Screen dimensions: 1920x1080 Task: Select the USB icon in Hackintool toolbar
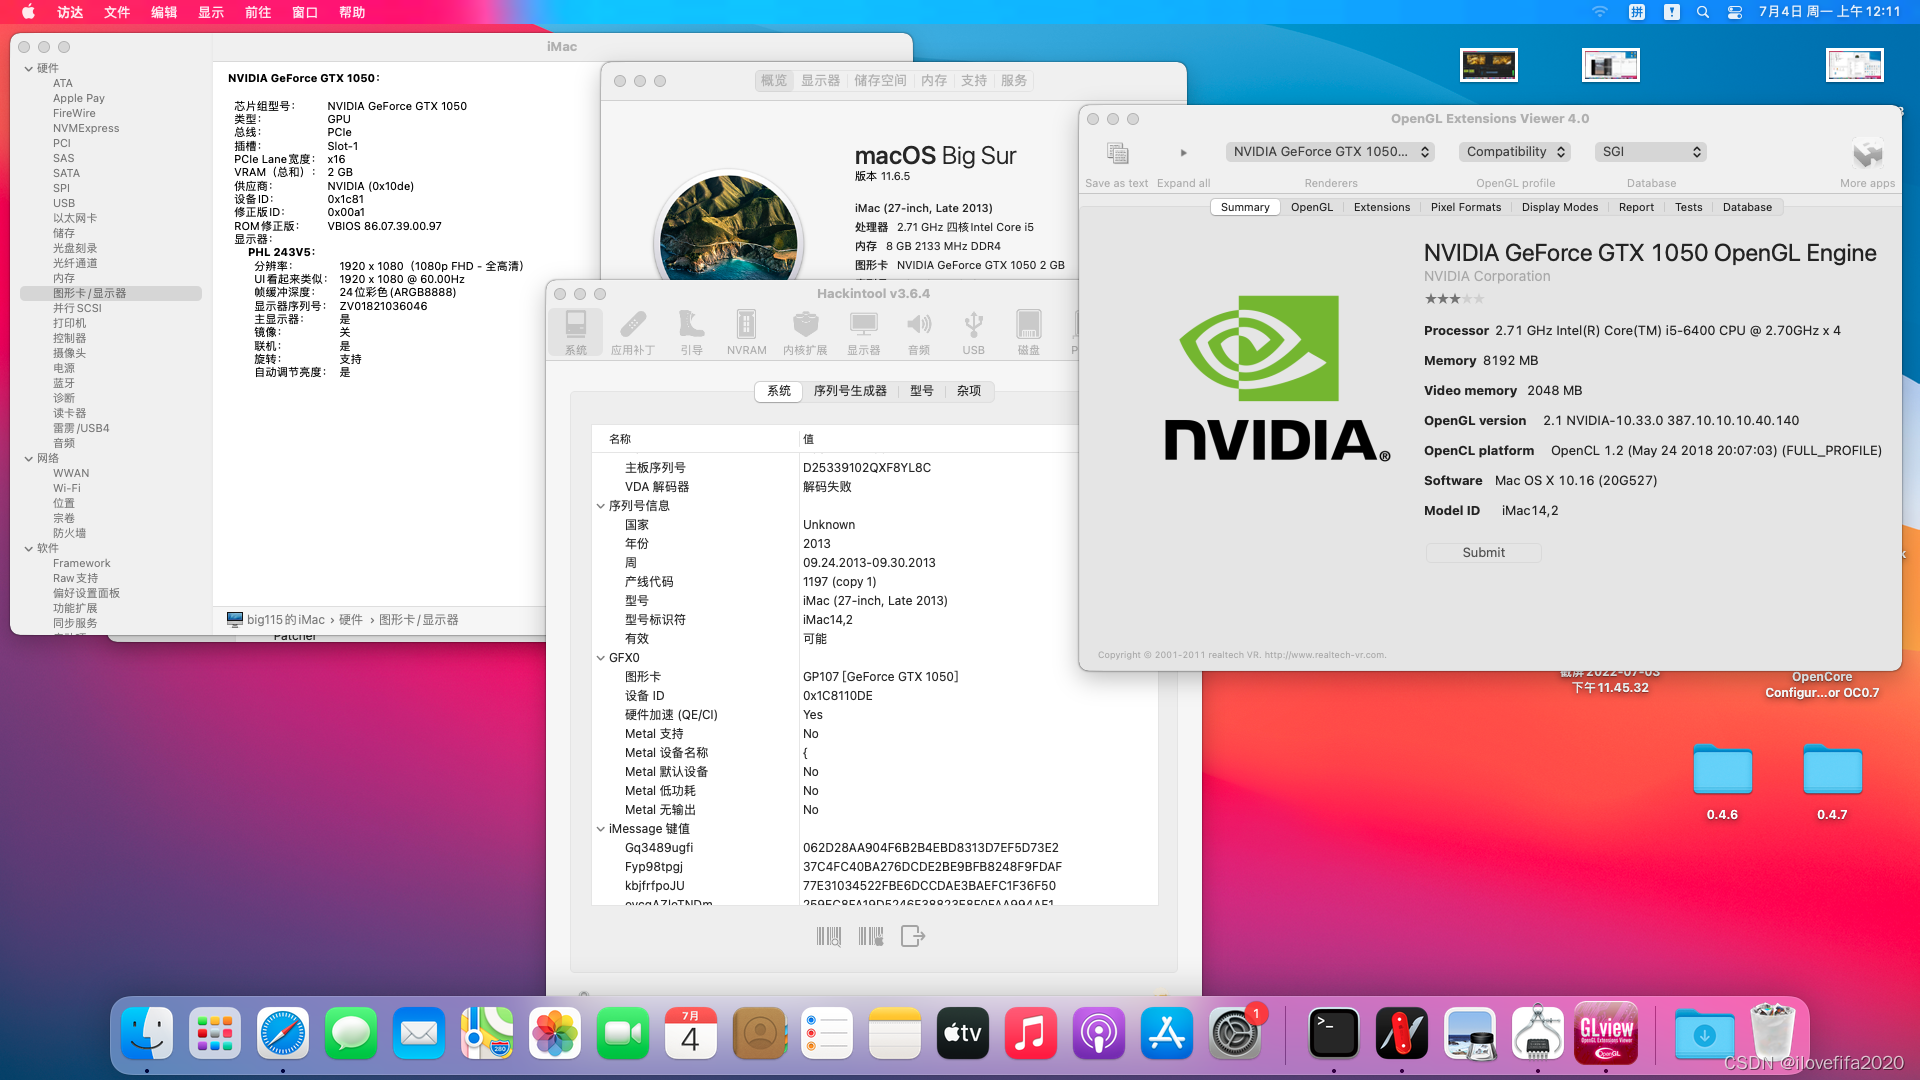coord(973,326)
